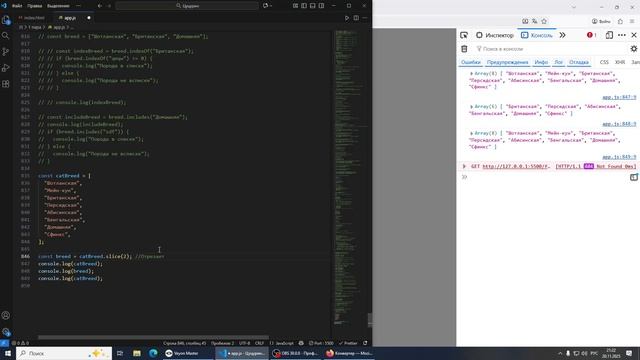The width and height of the screenshot is (640, 360).
Task: Click the red error count badge in DevTools
Action: click(591, 35)
